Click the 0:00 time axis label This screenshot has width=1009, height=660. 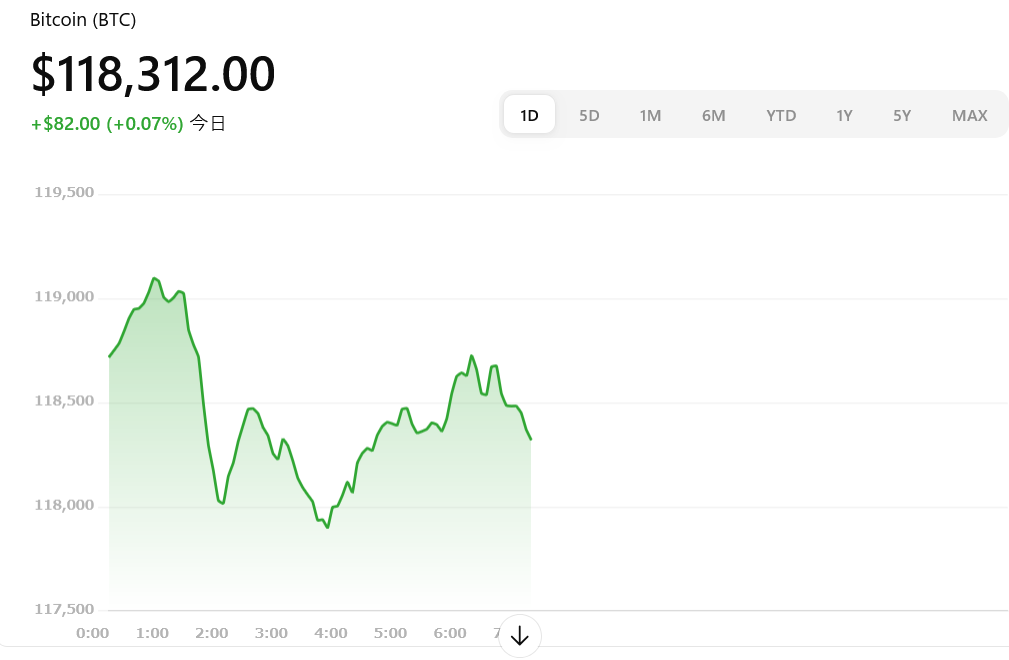(93, 634)
